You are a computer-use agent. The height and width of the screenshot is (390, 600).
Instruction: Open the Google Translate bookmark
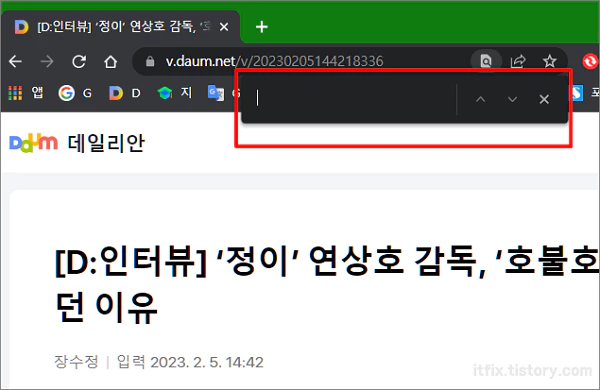click(x=216, y=93)
